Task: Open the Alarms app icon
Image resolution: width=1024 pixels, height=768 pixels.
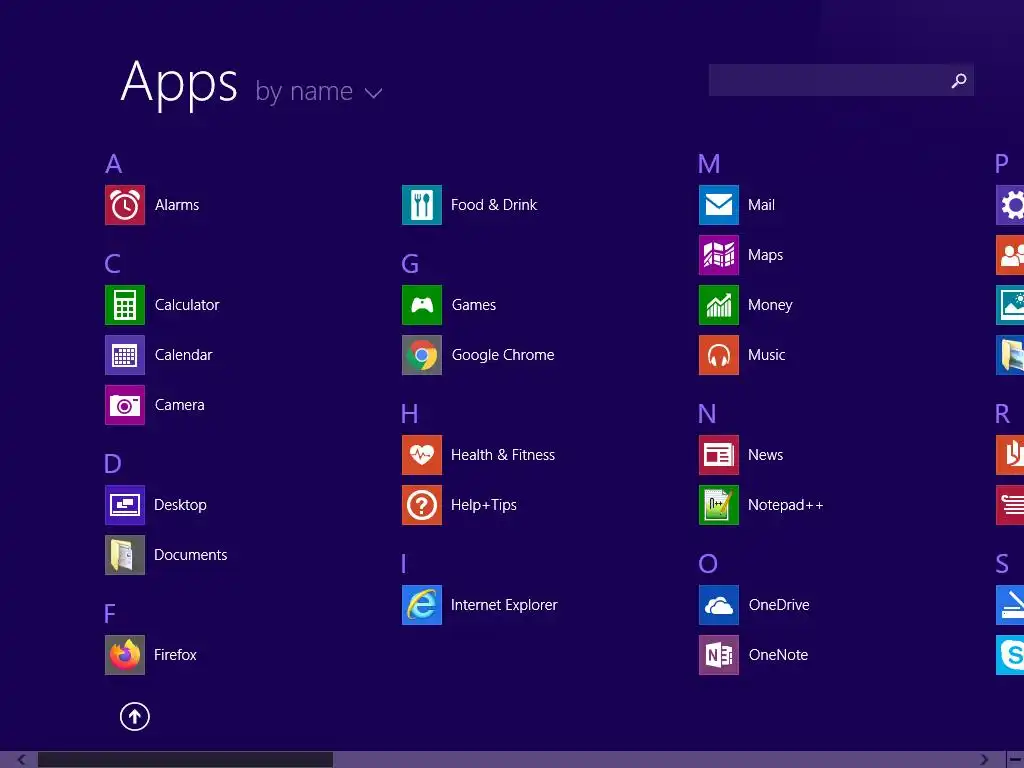Action: (x=125, y=205)
